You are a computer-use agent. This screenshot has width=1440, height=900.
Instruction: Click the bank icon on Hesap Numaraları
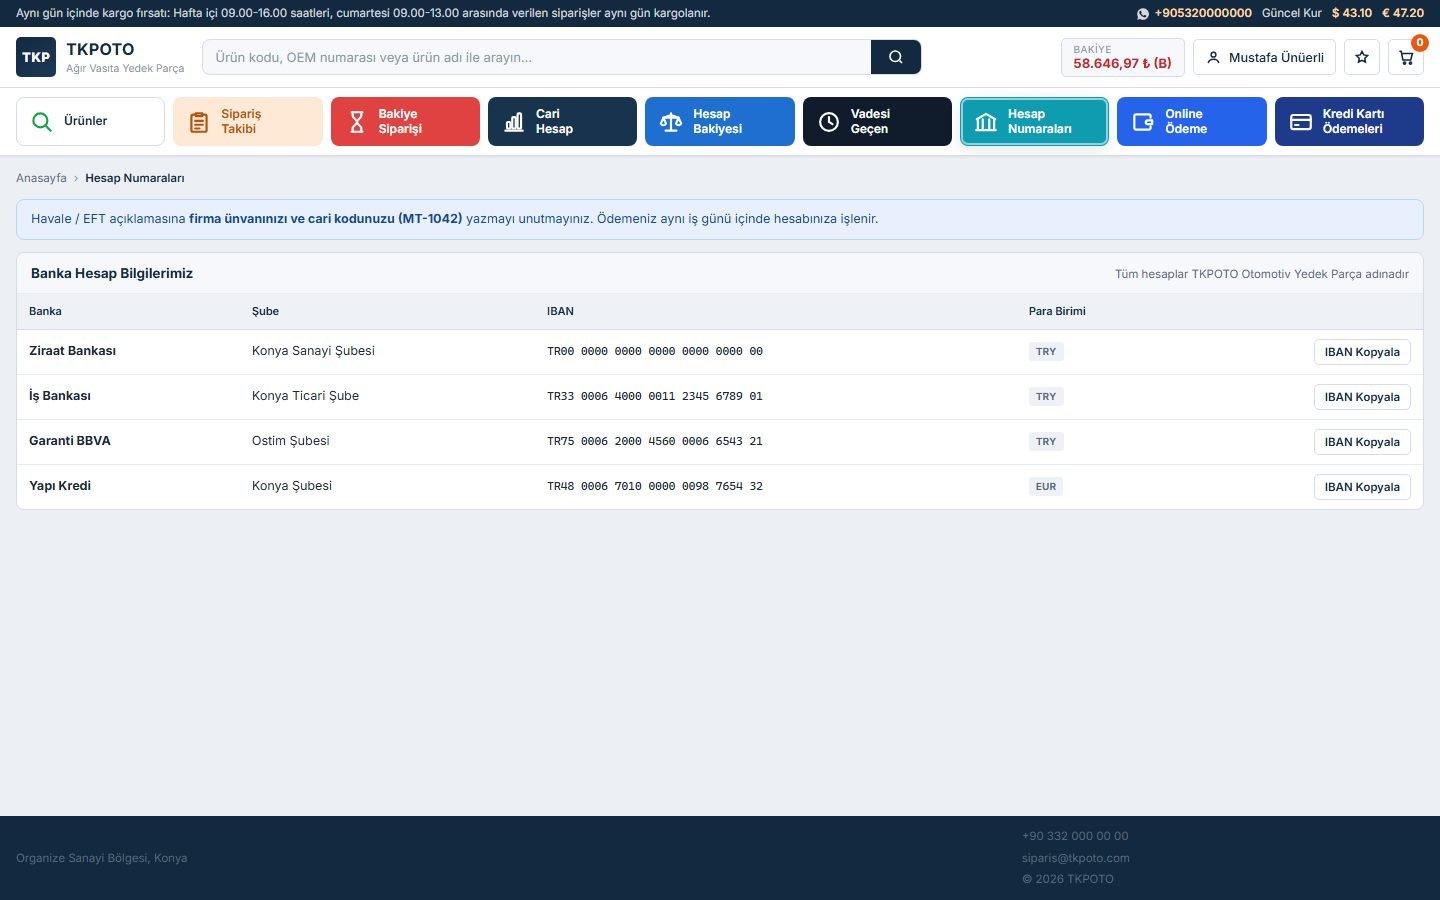tap(986, 122)
